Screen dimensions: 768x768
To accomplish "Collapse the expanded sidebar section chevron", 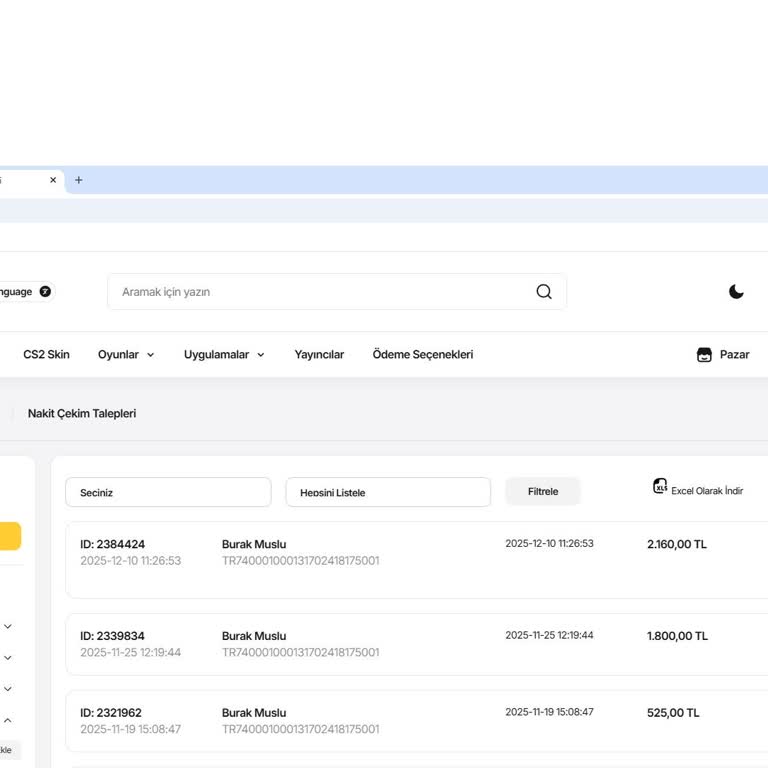I will pos(8,720).
